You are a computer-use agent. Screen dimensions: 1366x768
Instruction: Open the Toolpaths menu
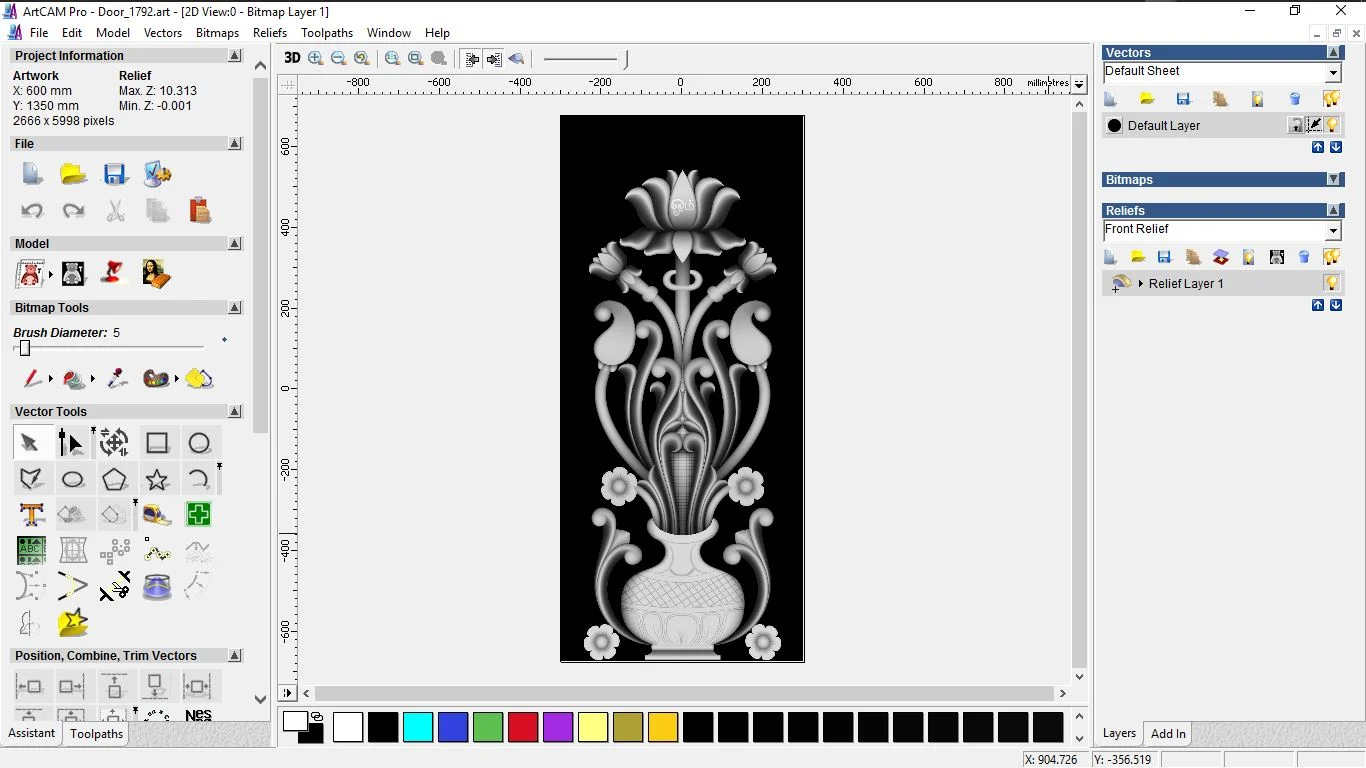click(x=327, y=33)
